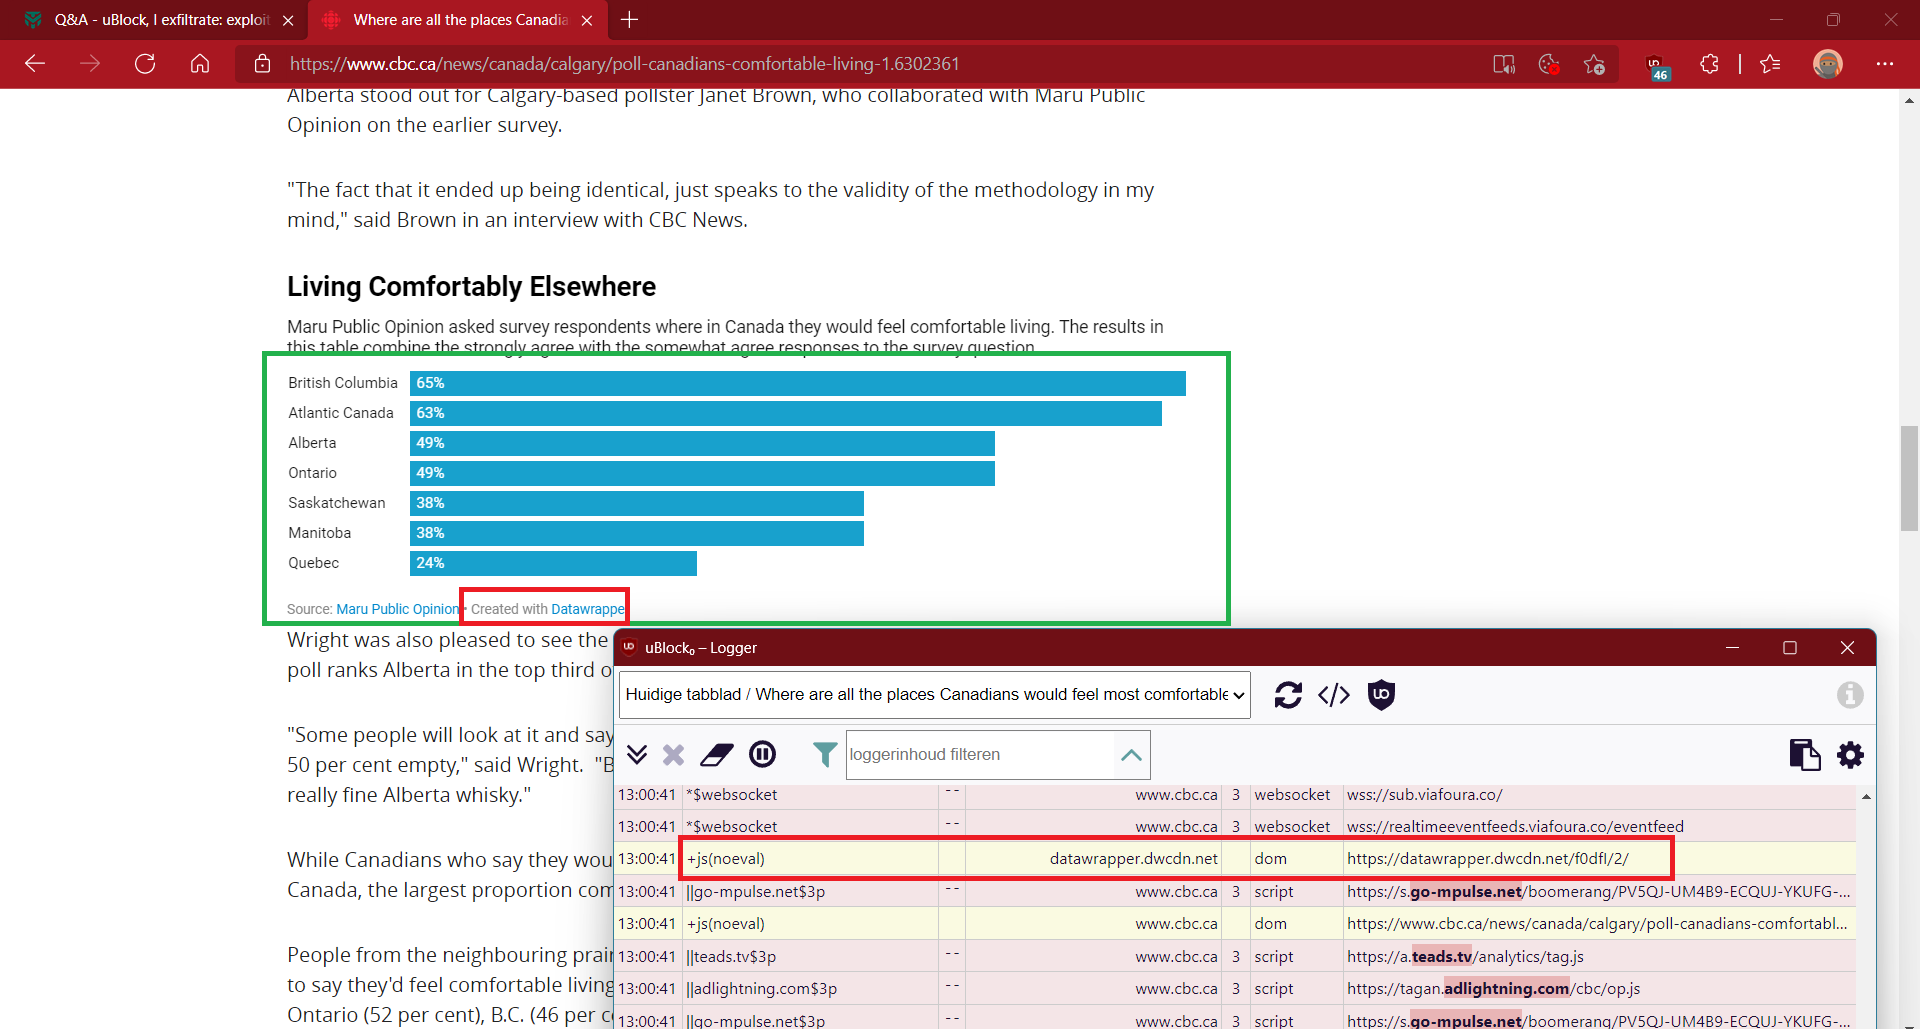
Task: Click the www.cbc.ca +js(noeval) dom log row
Action: (x=1234, y=923)
